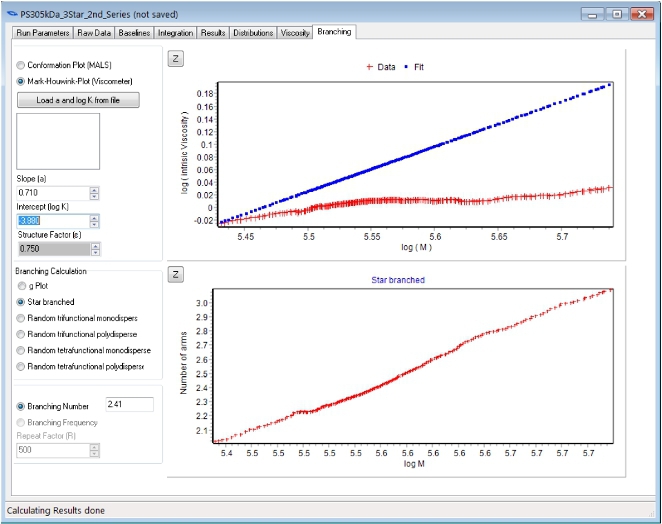Open the Viscosity tab
Image resolution: width=662 pixels, height=524 pixels.
tap(295, 33)
